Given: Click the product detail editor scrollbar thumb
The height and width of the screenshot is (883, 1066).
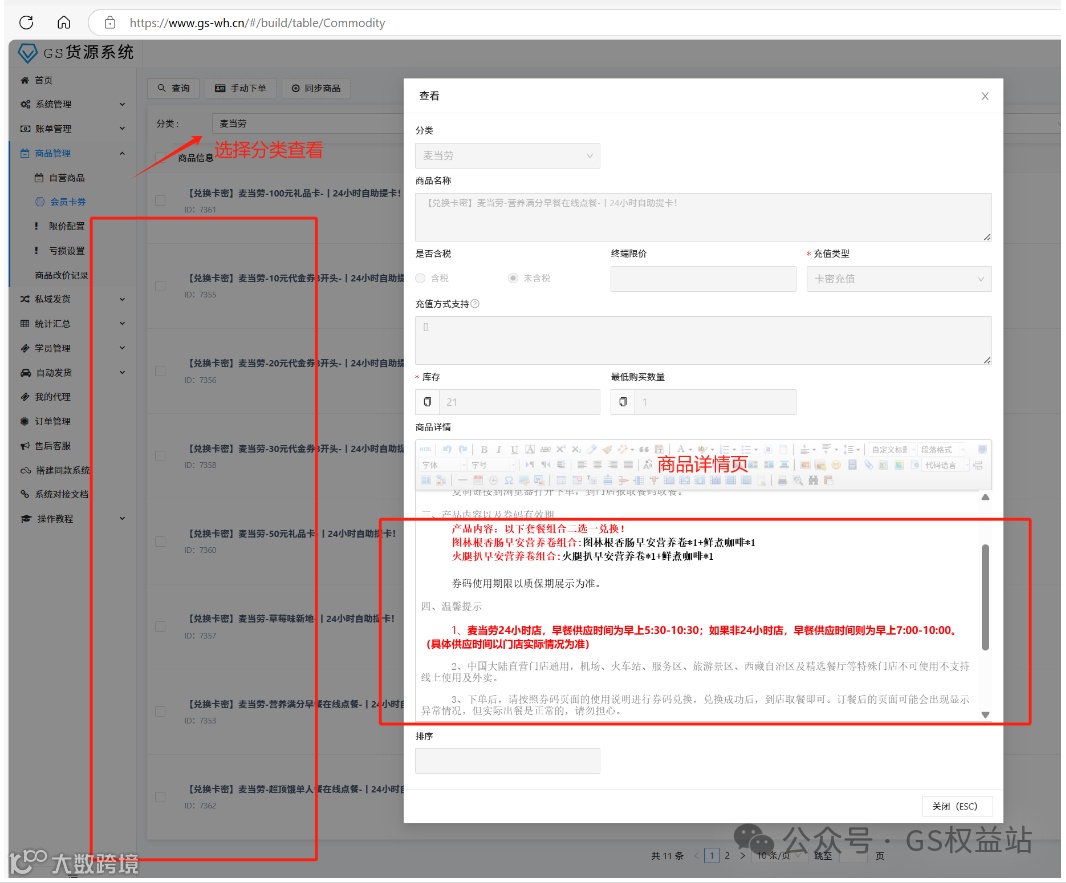Looking at the screenshot, I should tap(985, 597).
